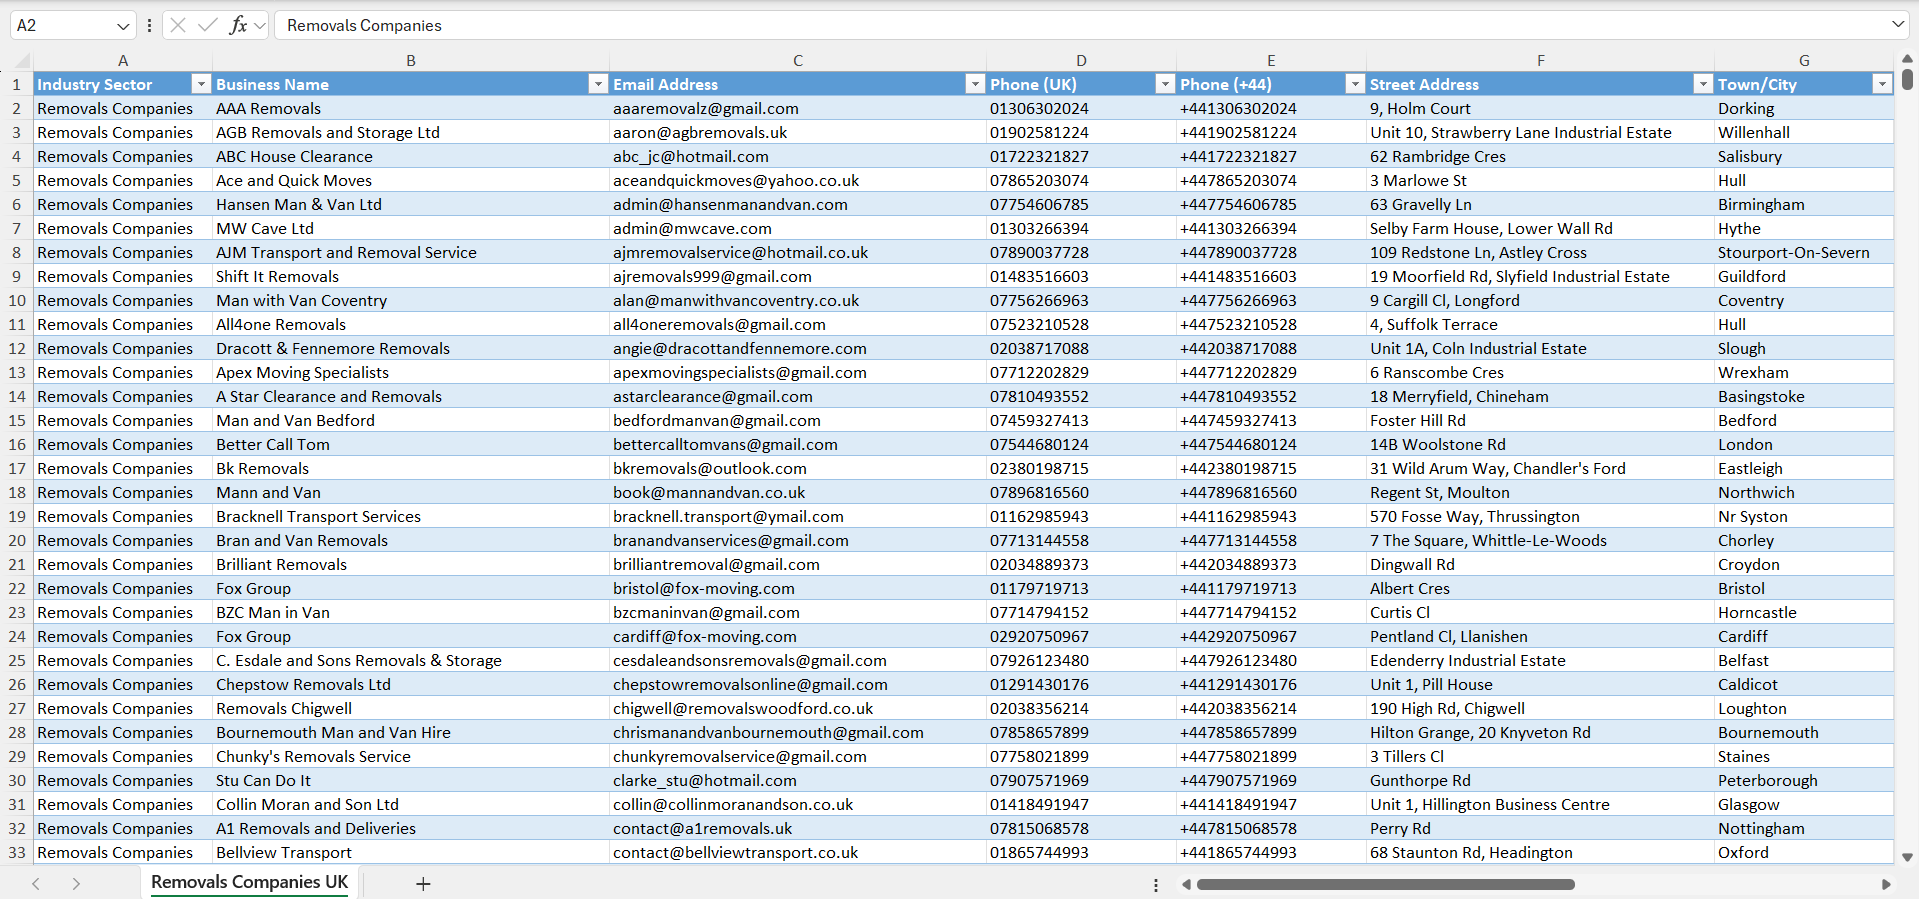
Task: Click the horizontal scrollbar right arrow
Action: (x=1886, y=885)
